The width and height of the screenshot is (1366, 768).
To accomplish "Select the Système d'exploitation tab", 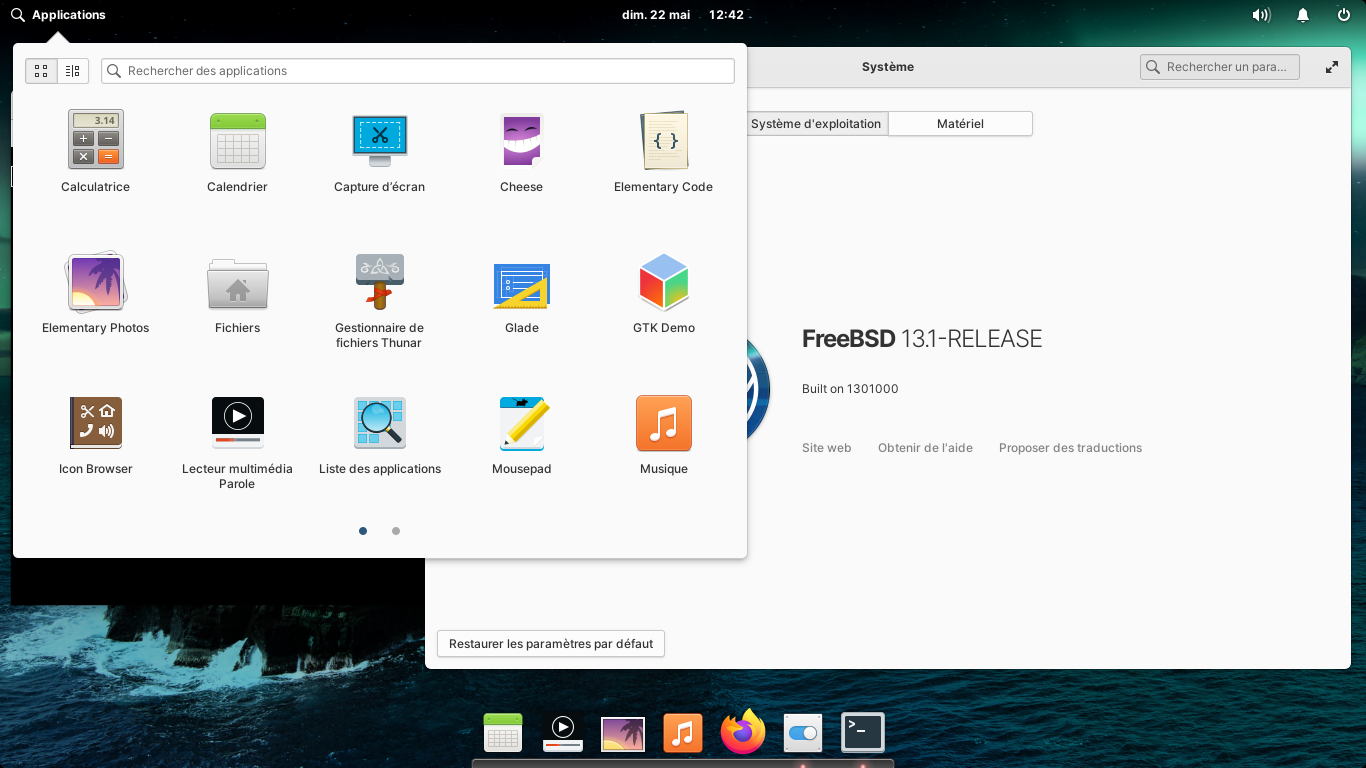I will point(816,124).
